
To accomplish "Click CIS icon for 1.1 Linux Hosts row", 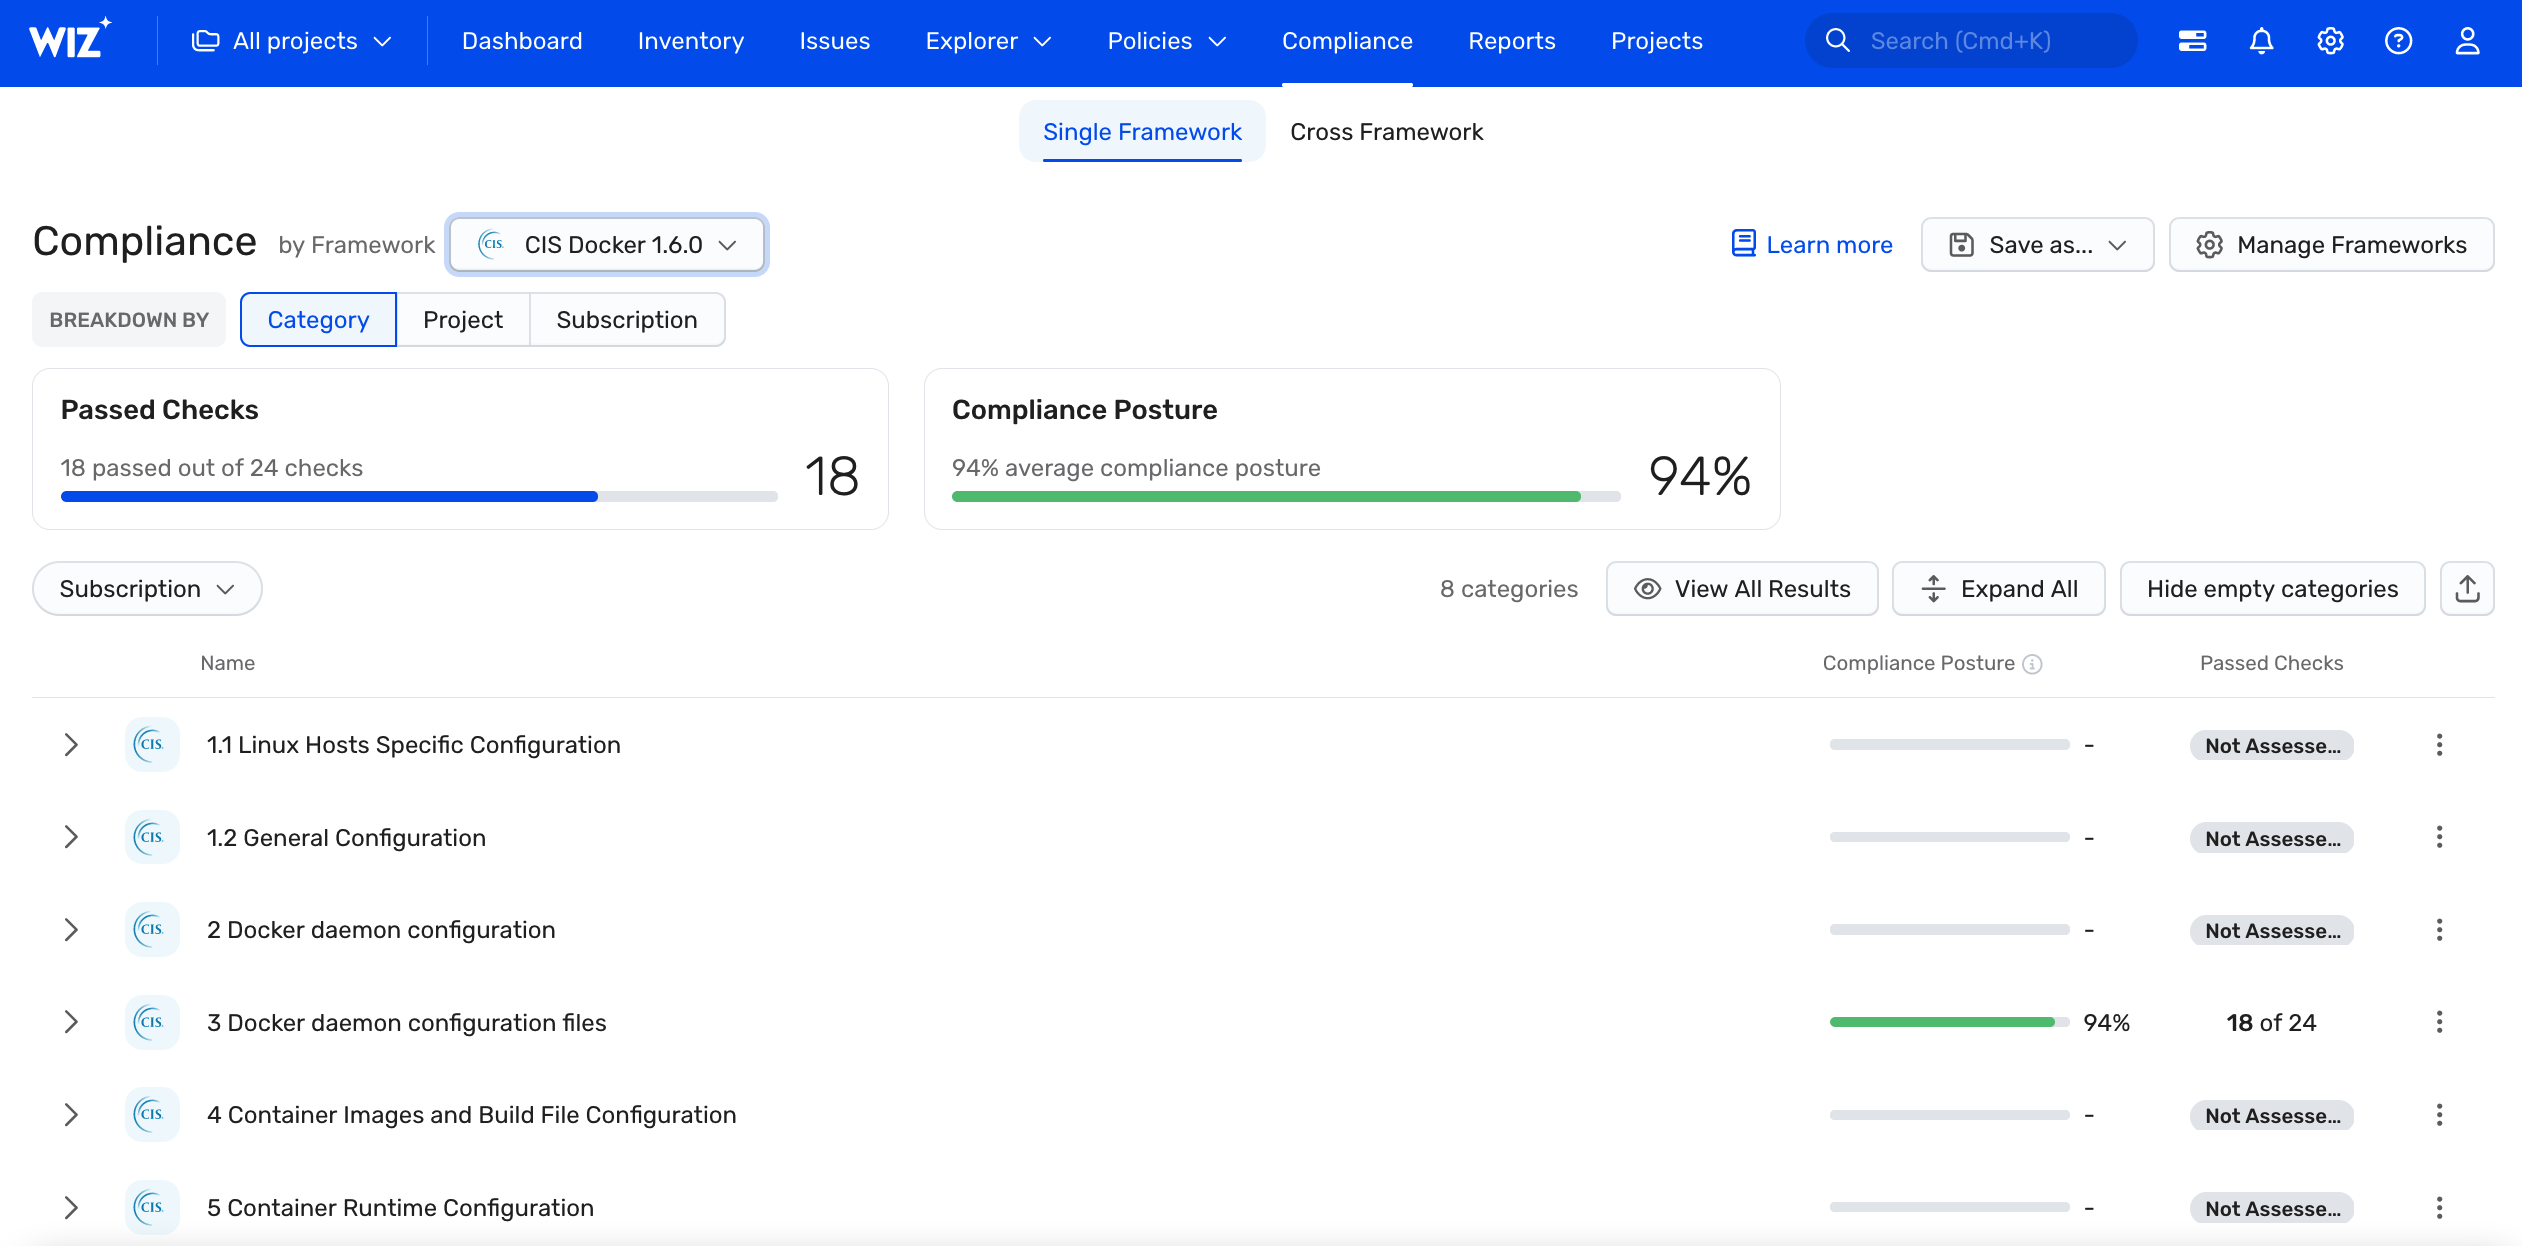I will [x=152, y=745].
